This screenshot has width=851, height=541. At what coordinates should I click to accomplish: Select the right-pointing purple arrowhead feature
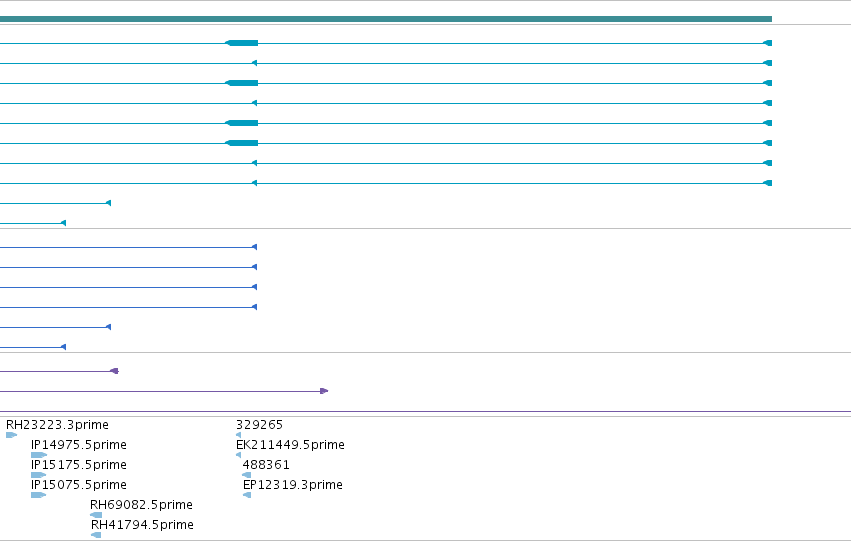tap(324, 391)
